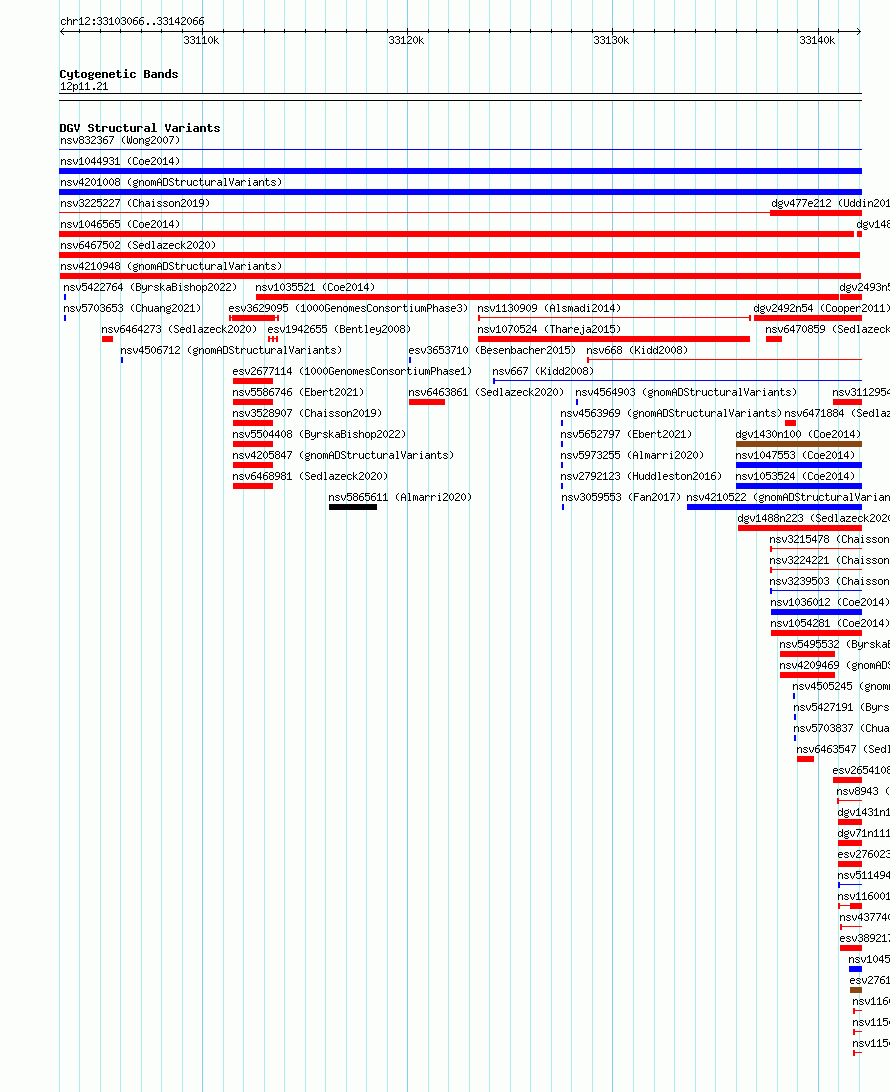Select nsv4564903 (gnomADStructuralVariants) label

click(686, 392)
